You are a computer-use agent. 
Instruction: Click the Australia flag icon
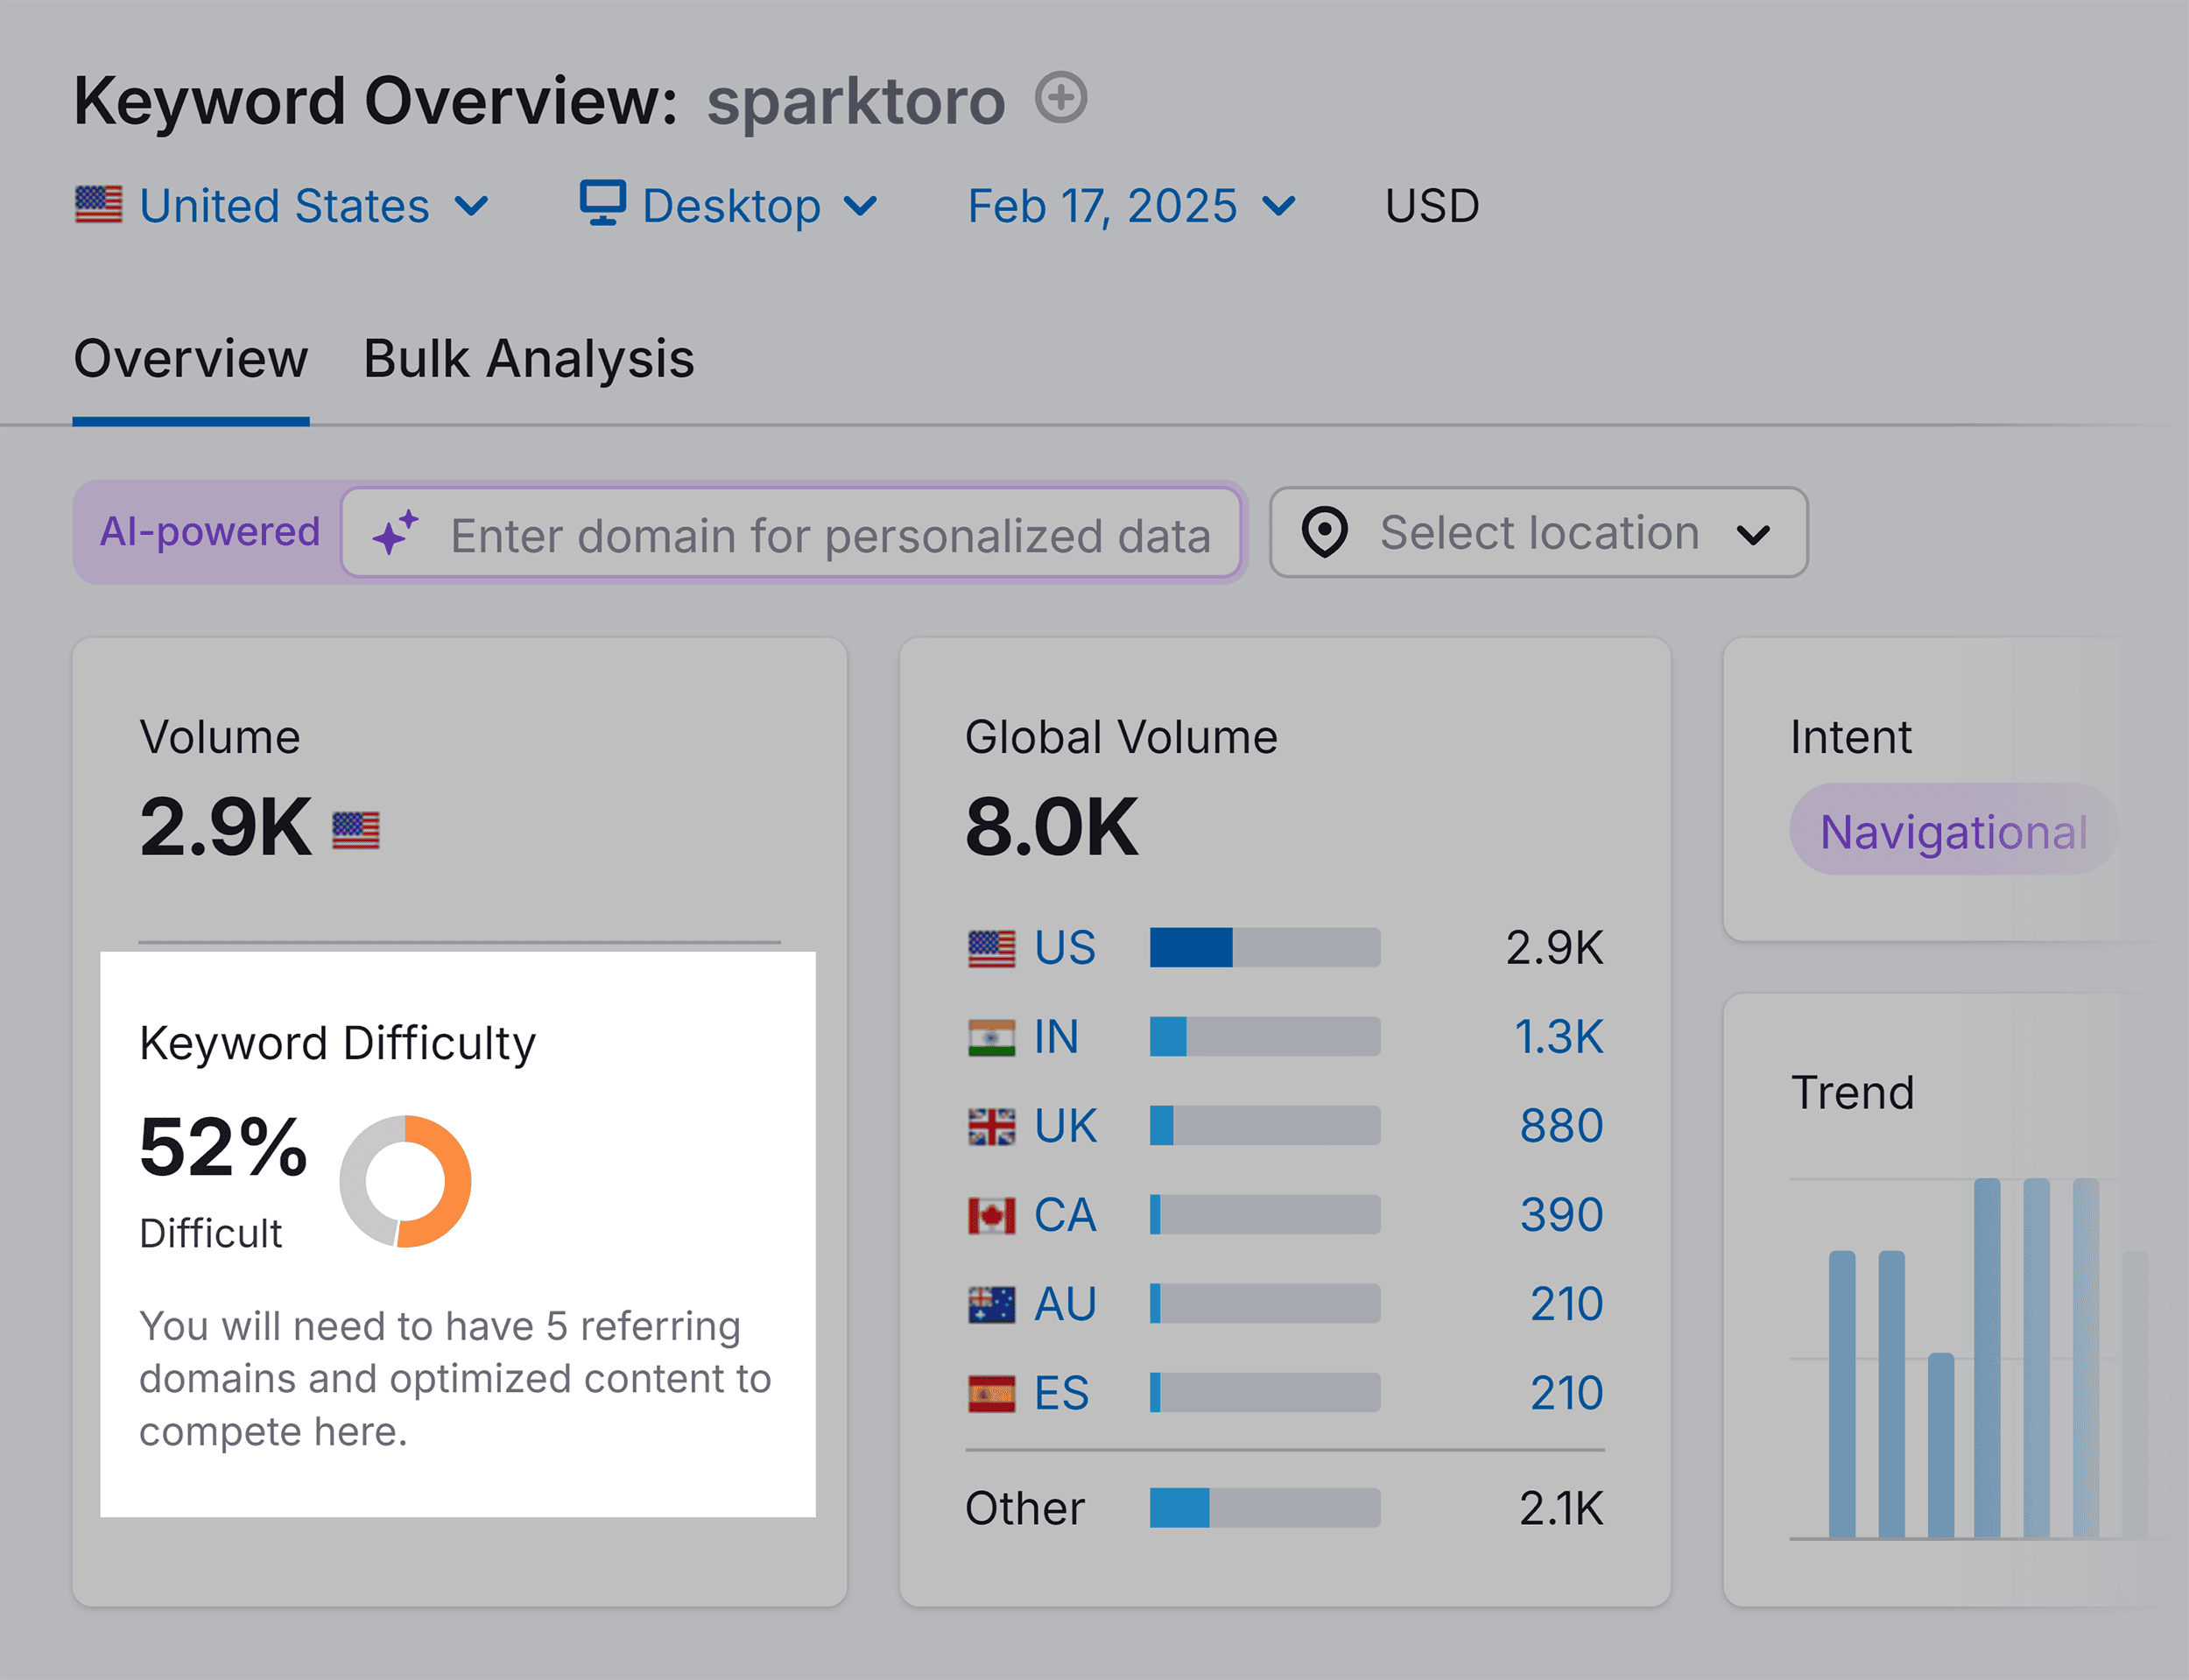click(x=991, y=1304)
